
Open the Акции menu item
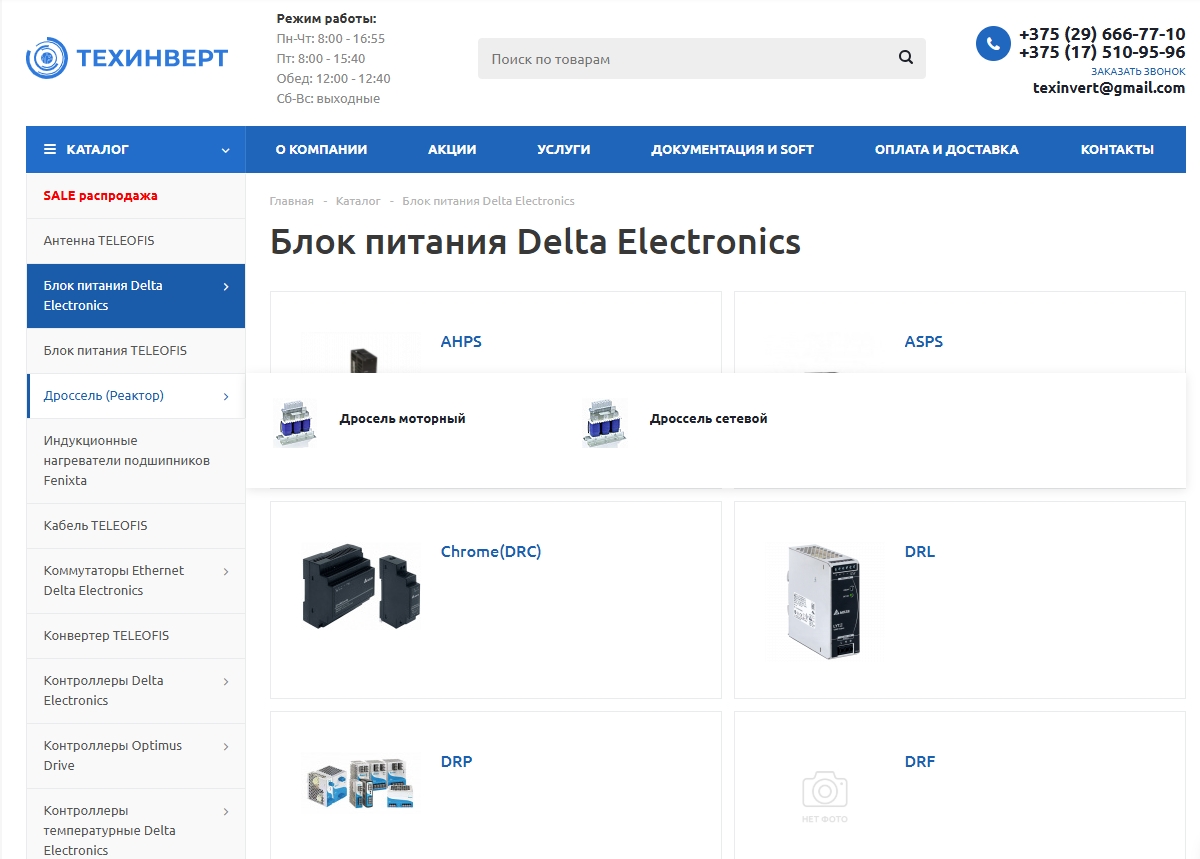pos(452,149)
